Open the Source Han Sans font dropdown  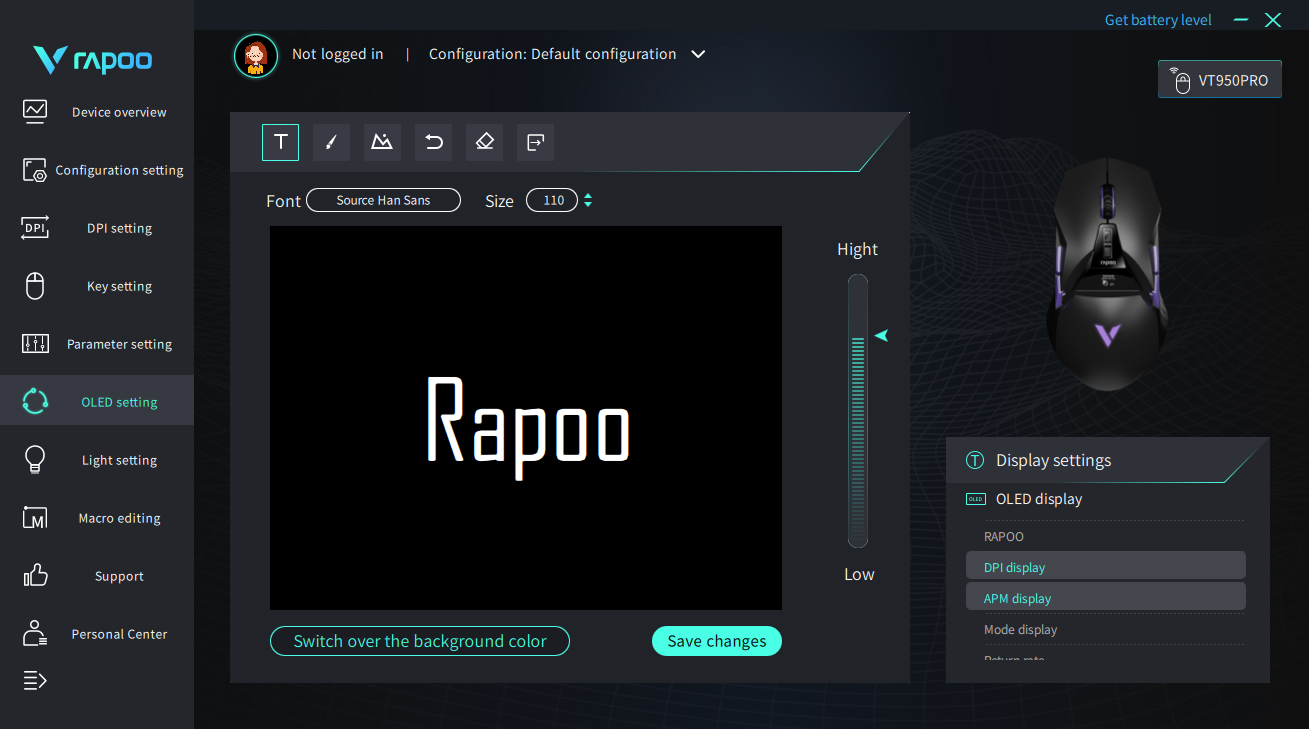pyautogui.click(x=383, y=200)
